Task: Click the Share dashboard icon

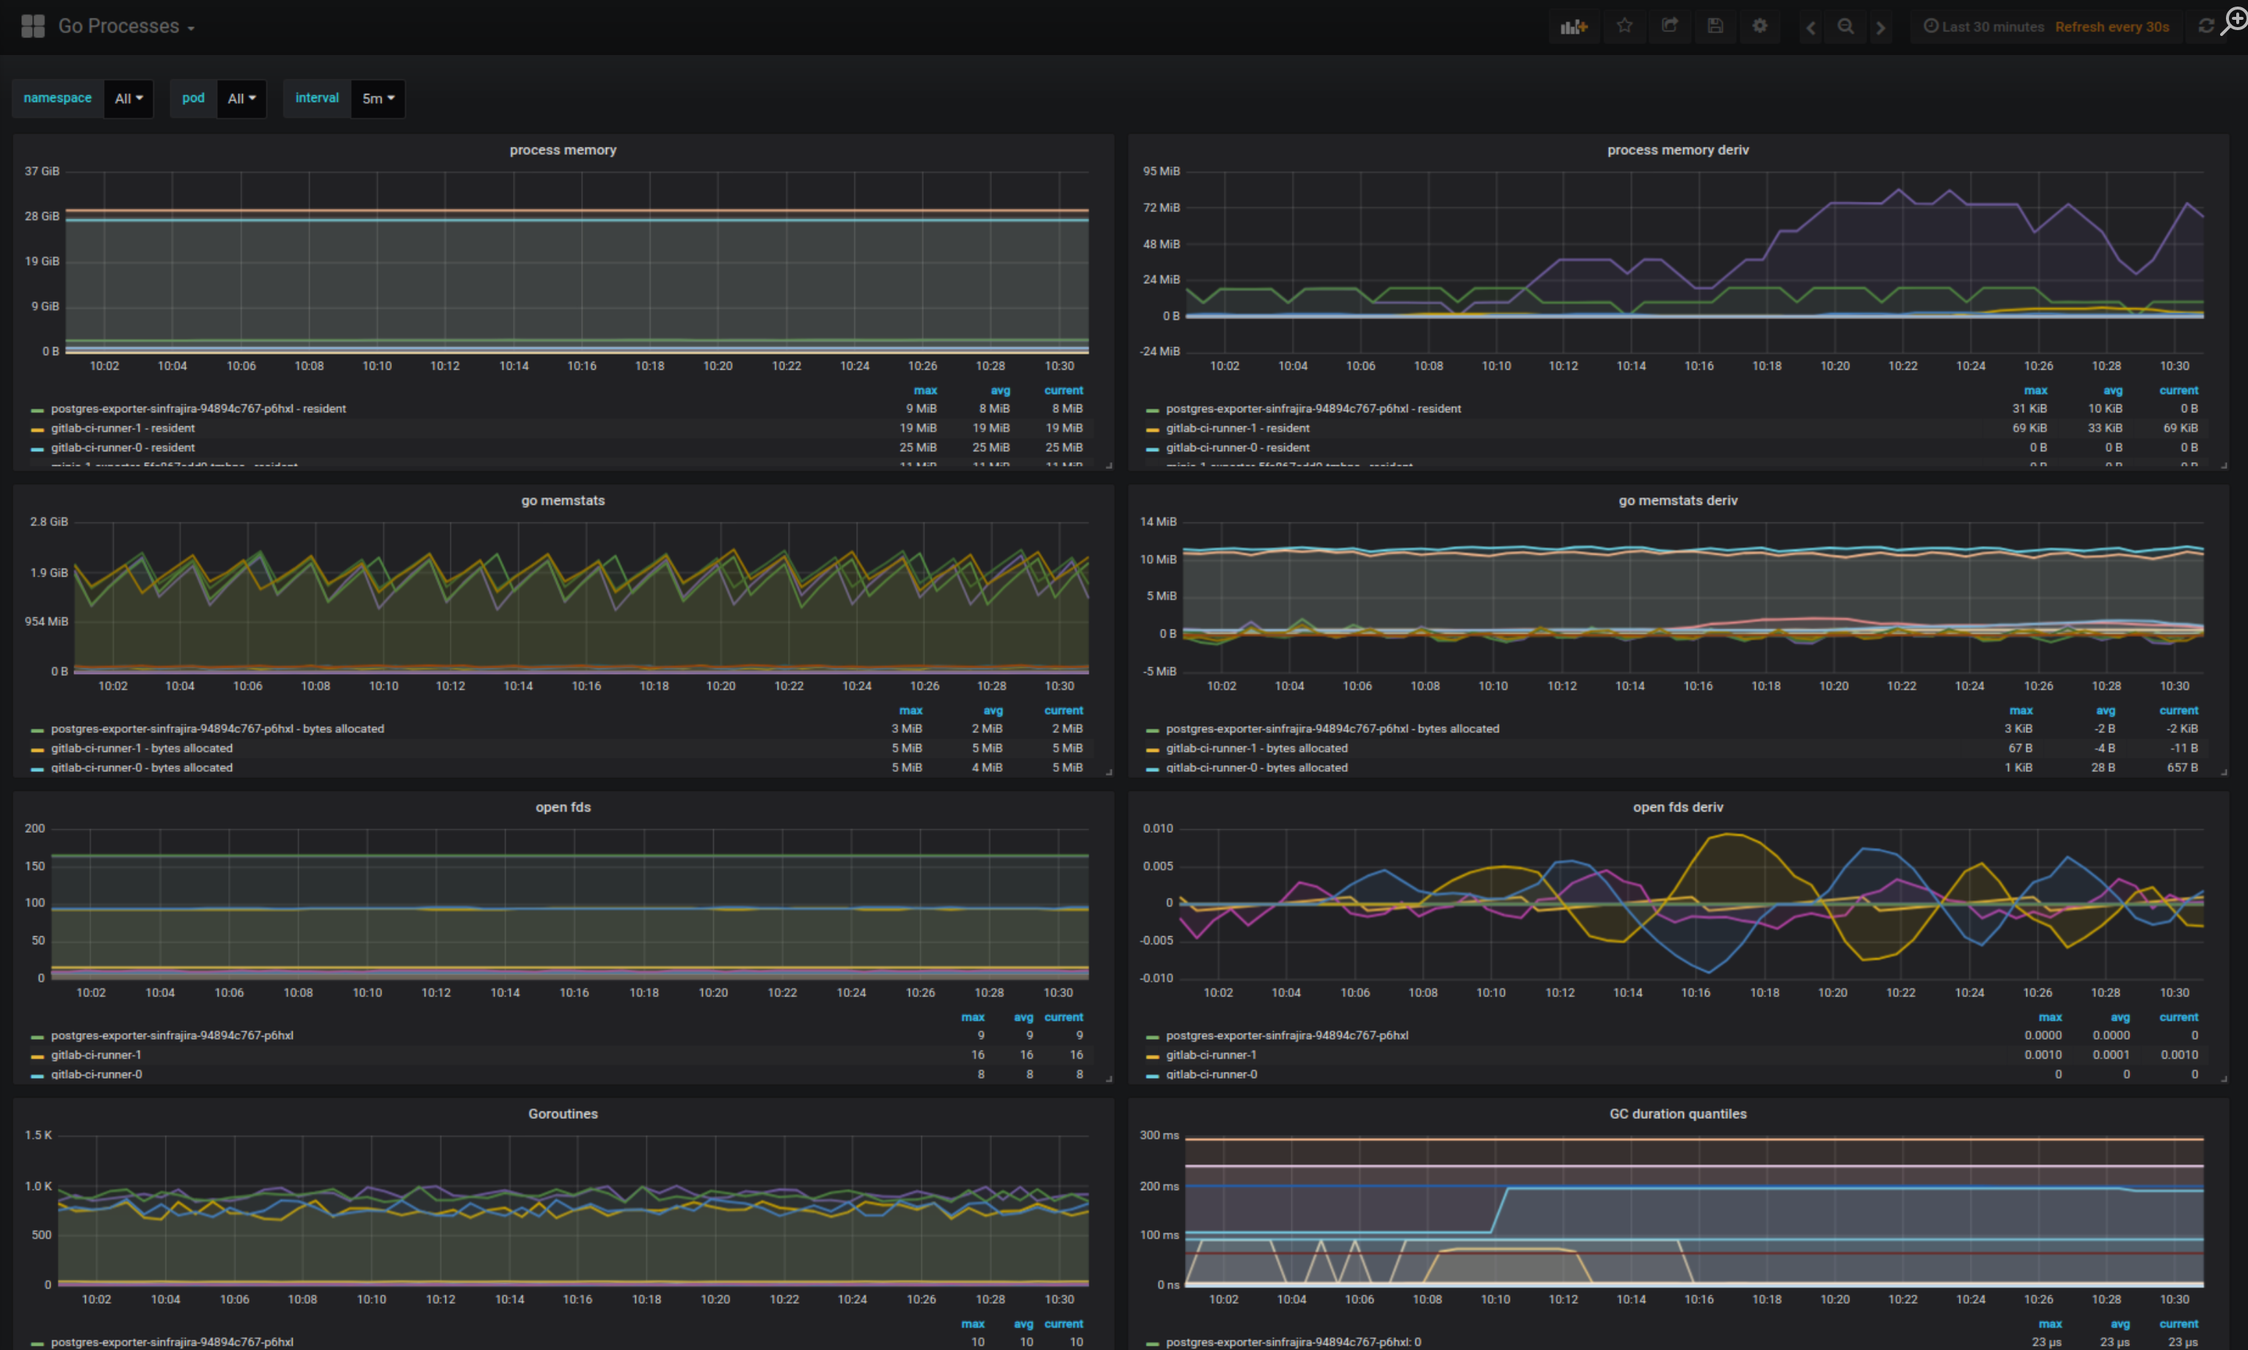Action: 1669,26
